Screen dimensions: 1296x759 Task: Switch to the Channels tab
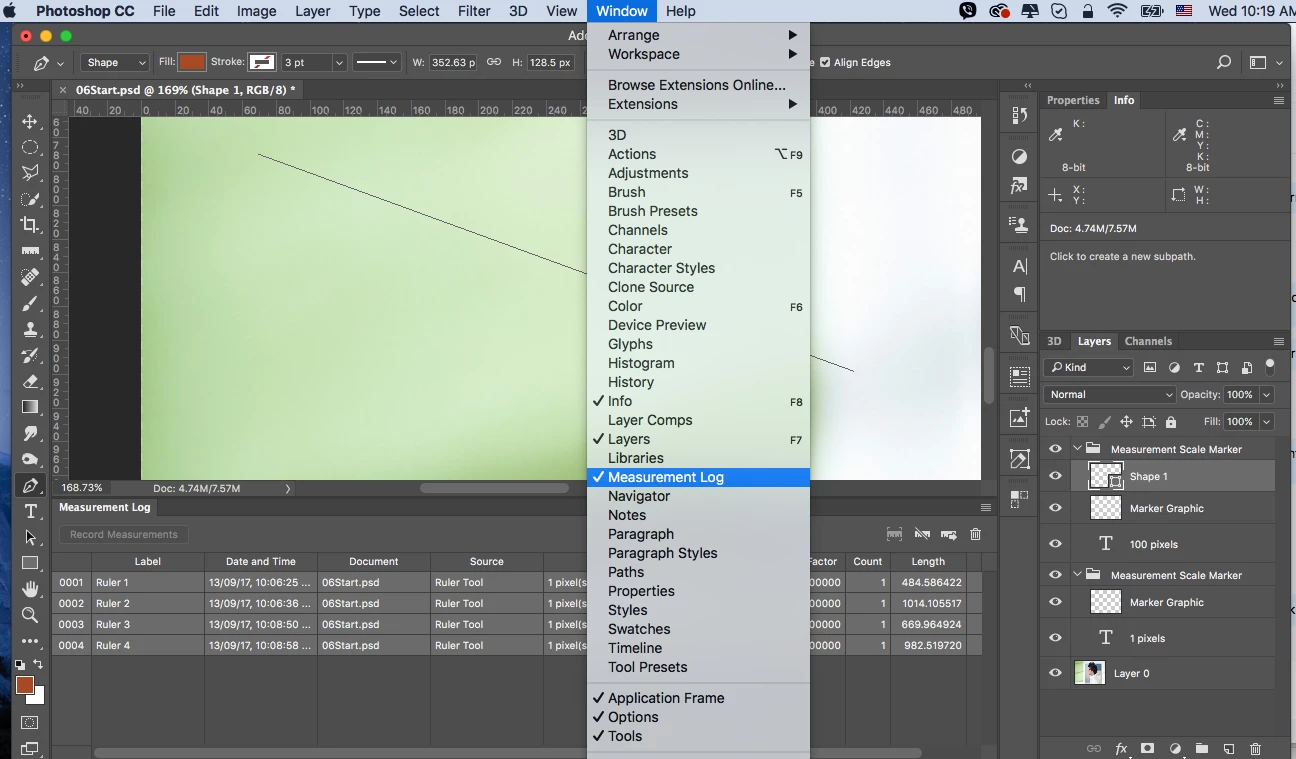[1148, 341]
